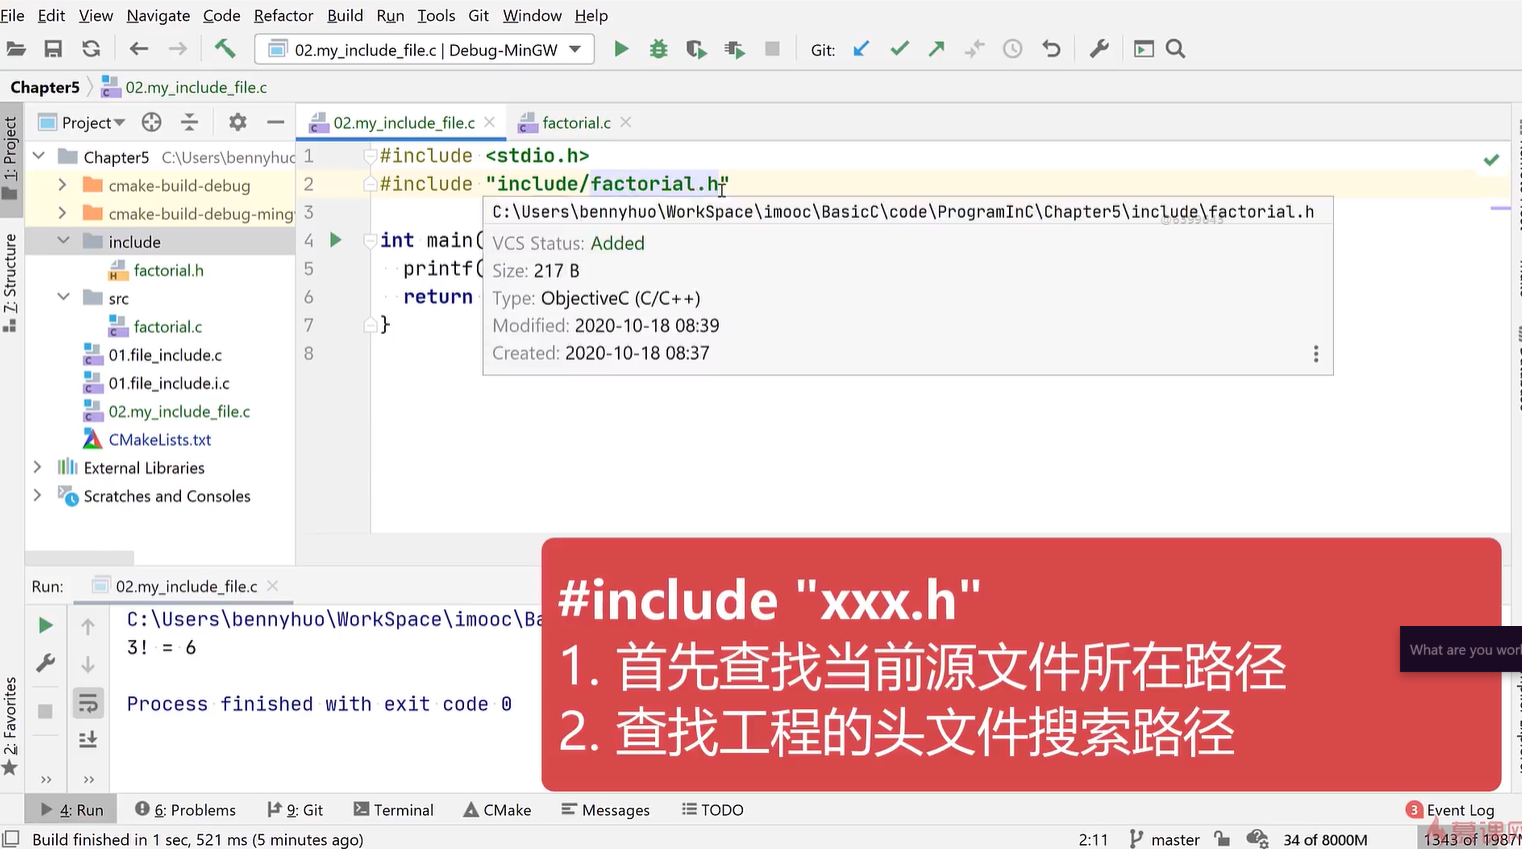
Task: Click the master Git branch widget
Action: click(1164, 839)
